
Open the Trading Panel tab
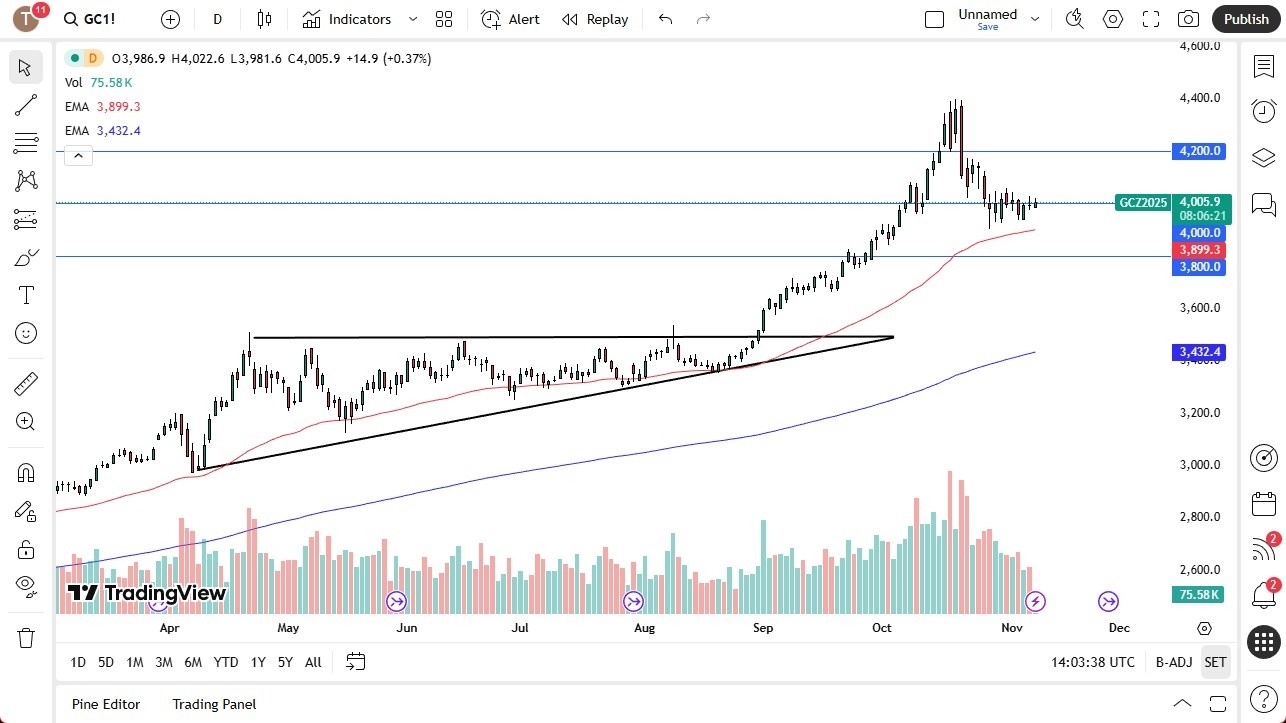[213, 704]
